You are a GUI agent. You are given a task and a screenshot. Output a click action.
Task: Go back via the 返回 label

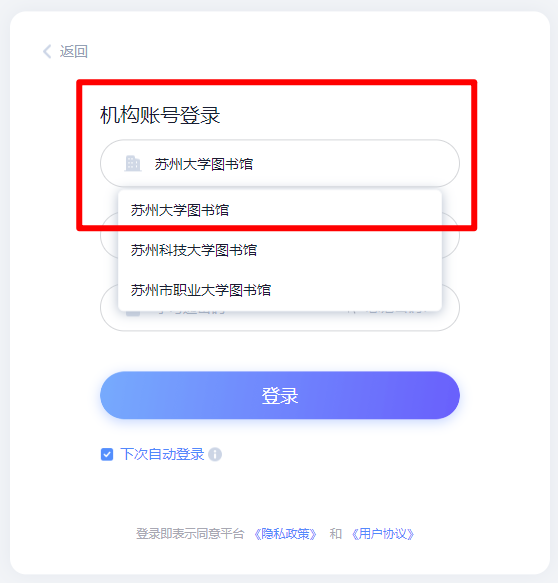(74, 51)
